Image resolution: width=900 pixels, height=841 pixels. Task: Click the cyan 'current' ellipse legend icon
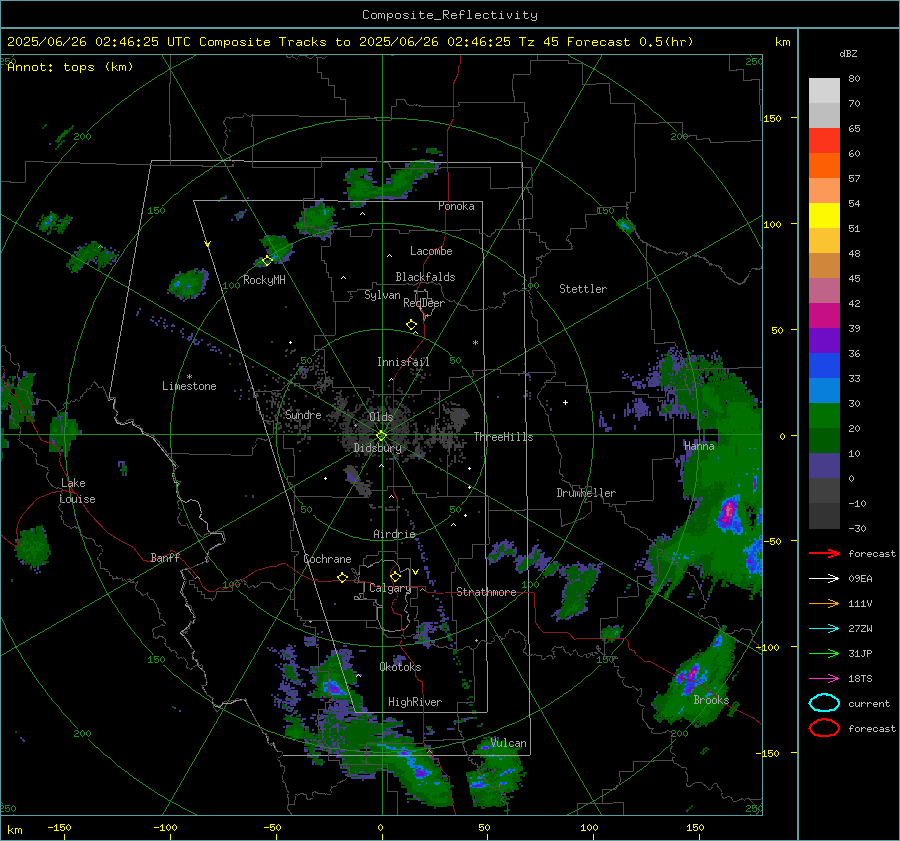(824, 703)
